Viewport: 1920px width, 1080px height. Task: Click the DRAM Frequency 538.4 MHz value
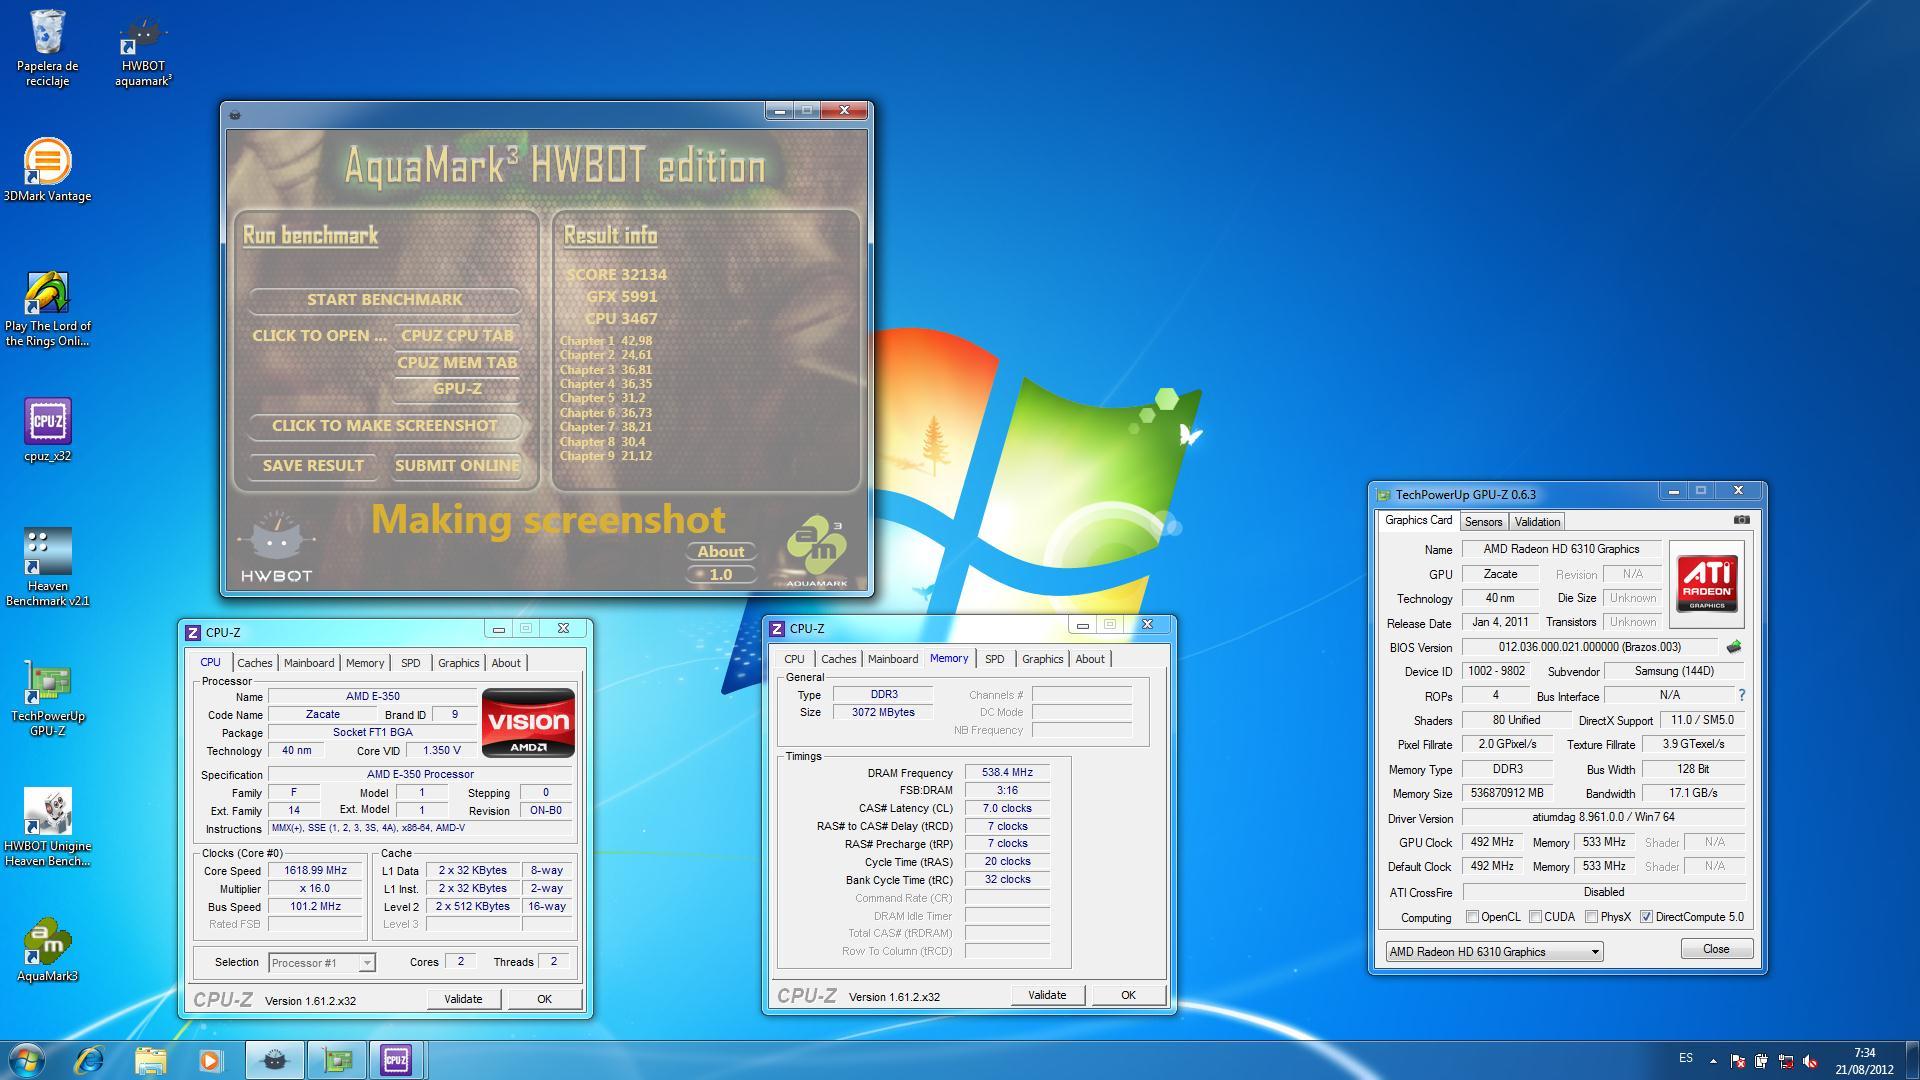tap(1007, 773)
